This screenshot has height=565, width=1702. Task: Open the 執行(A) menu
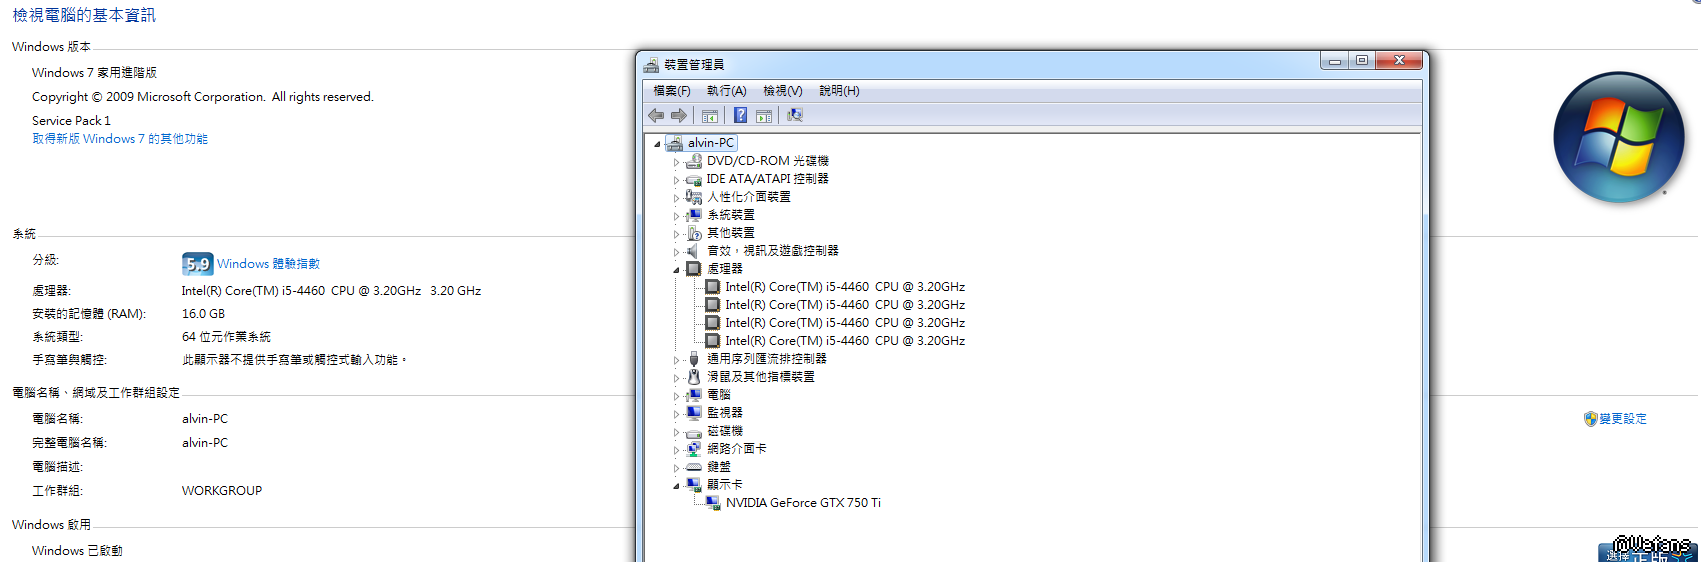point(727,91)
